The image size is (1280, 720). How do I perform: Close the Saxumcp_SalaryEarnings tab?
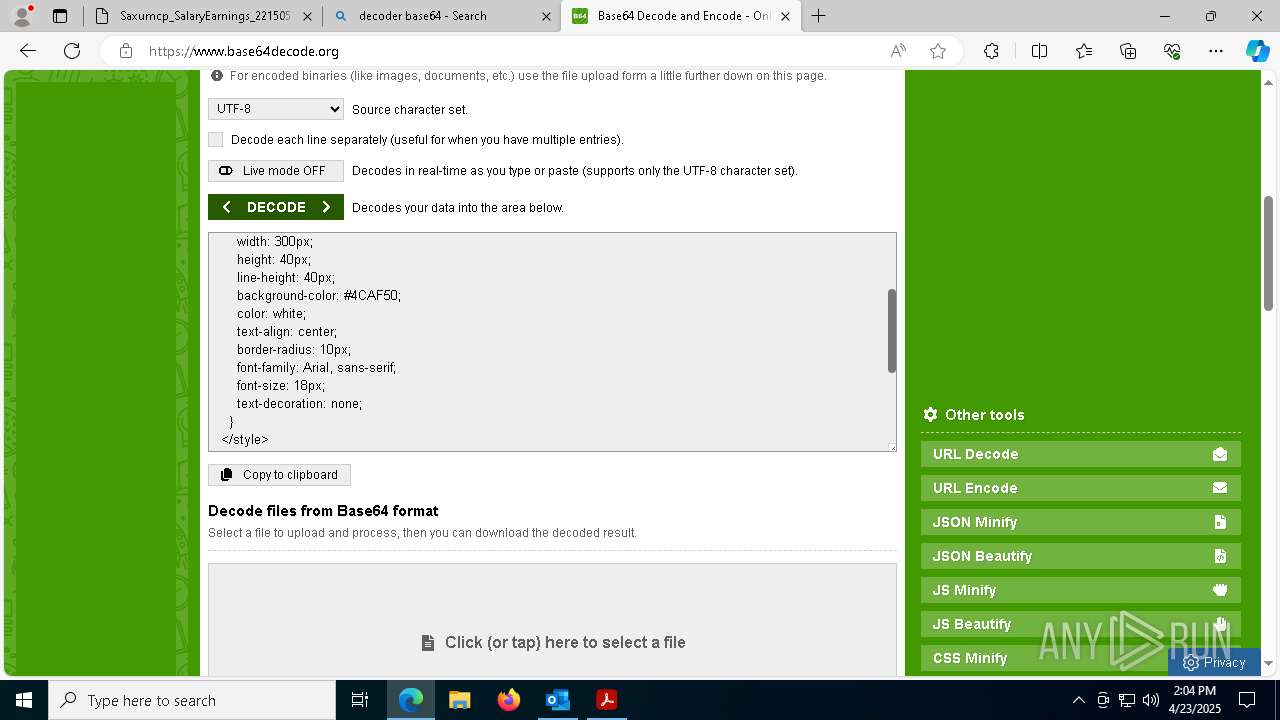307,16
